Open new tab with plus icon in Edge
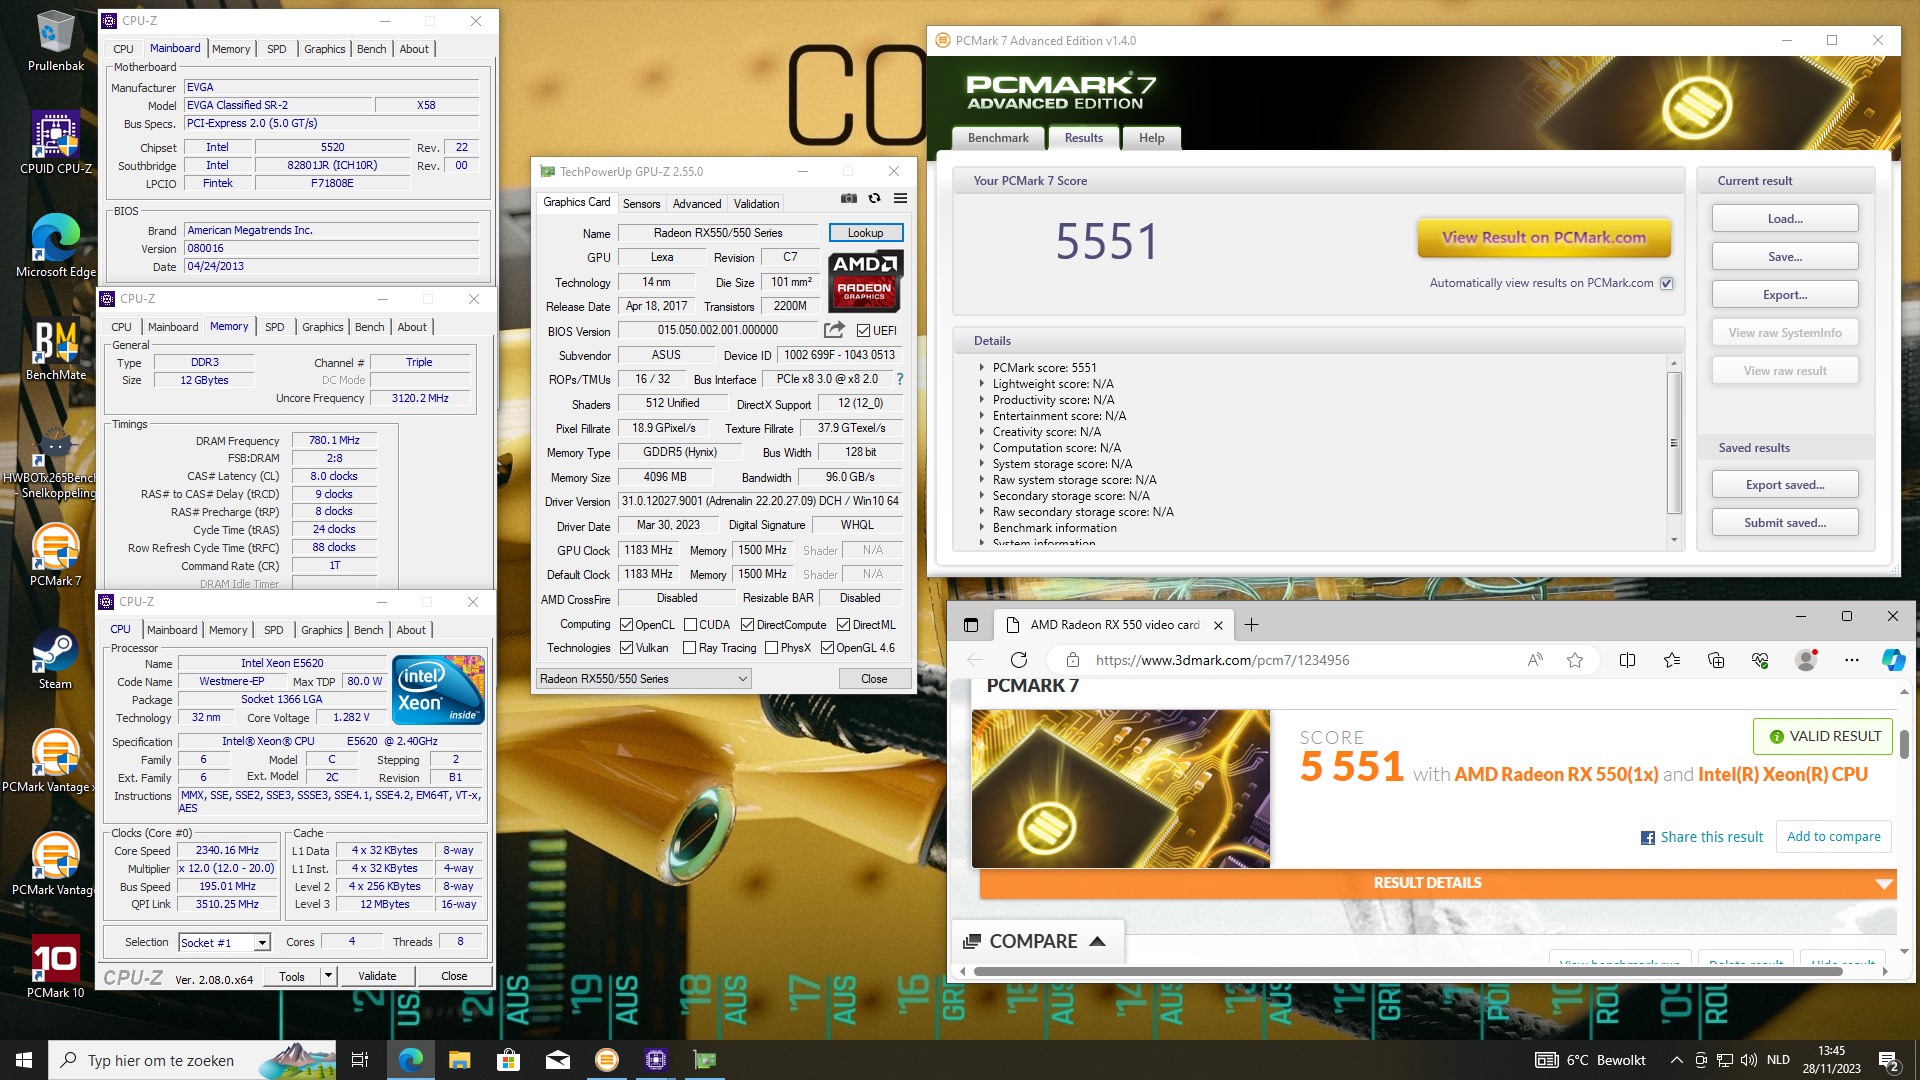Viewport: 1920px width, 1080px height. tap(1251, 625)
